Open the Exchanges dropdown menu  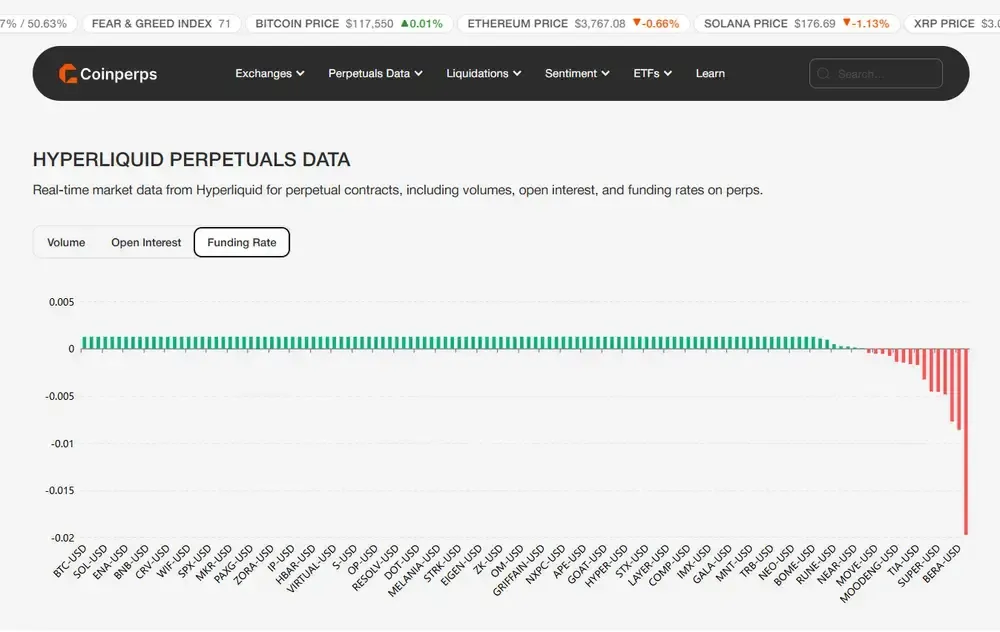pyautogui.click(x=270, y=73)
